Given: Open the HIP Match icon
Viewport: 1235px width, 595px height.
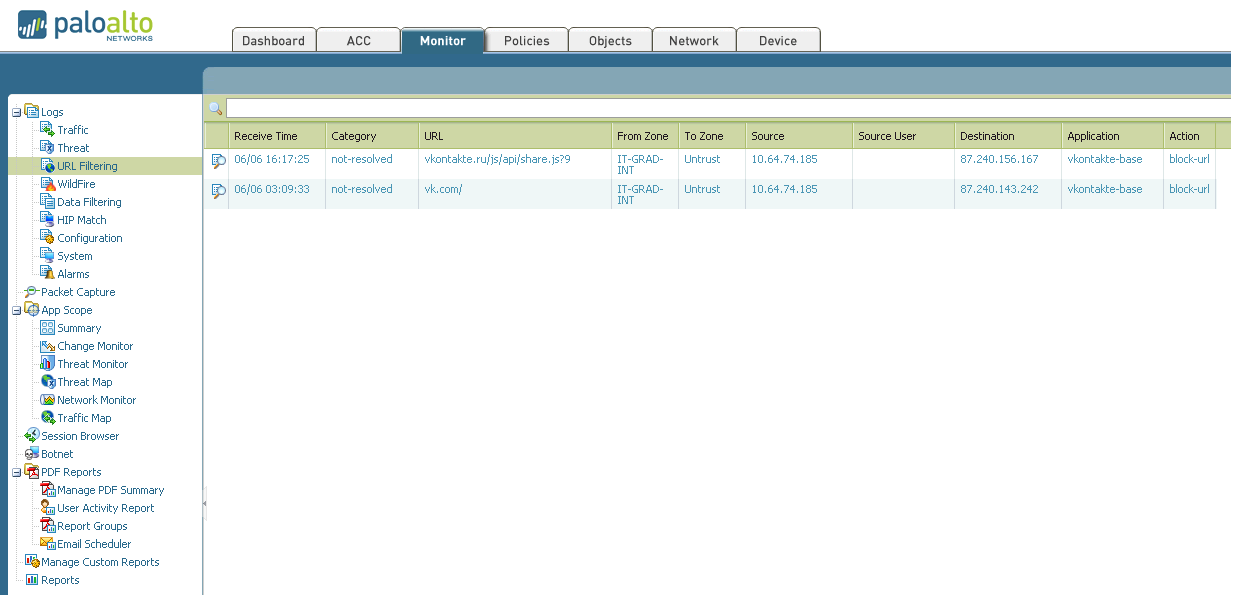Looking at the screenshot, I should click(47, 219).
